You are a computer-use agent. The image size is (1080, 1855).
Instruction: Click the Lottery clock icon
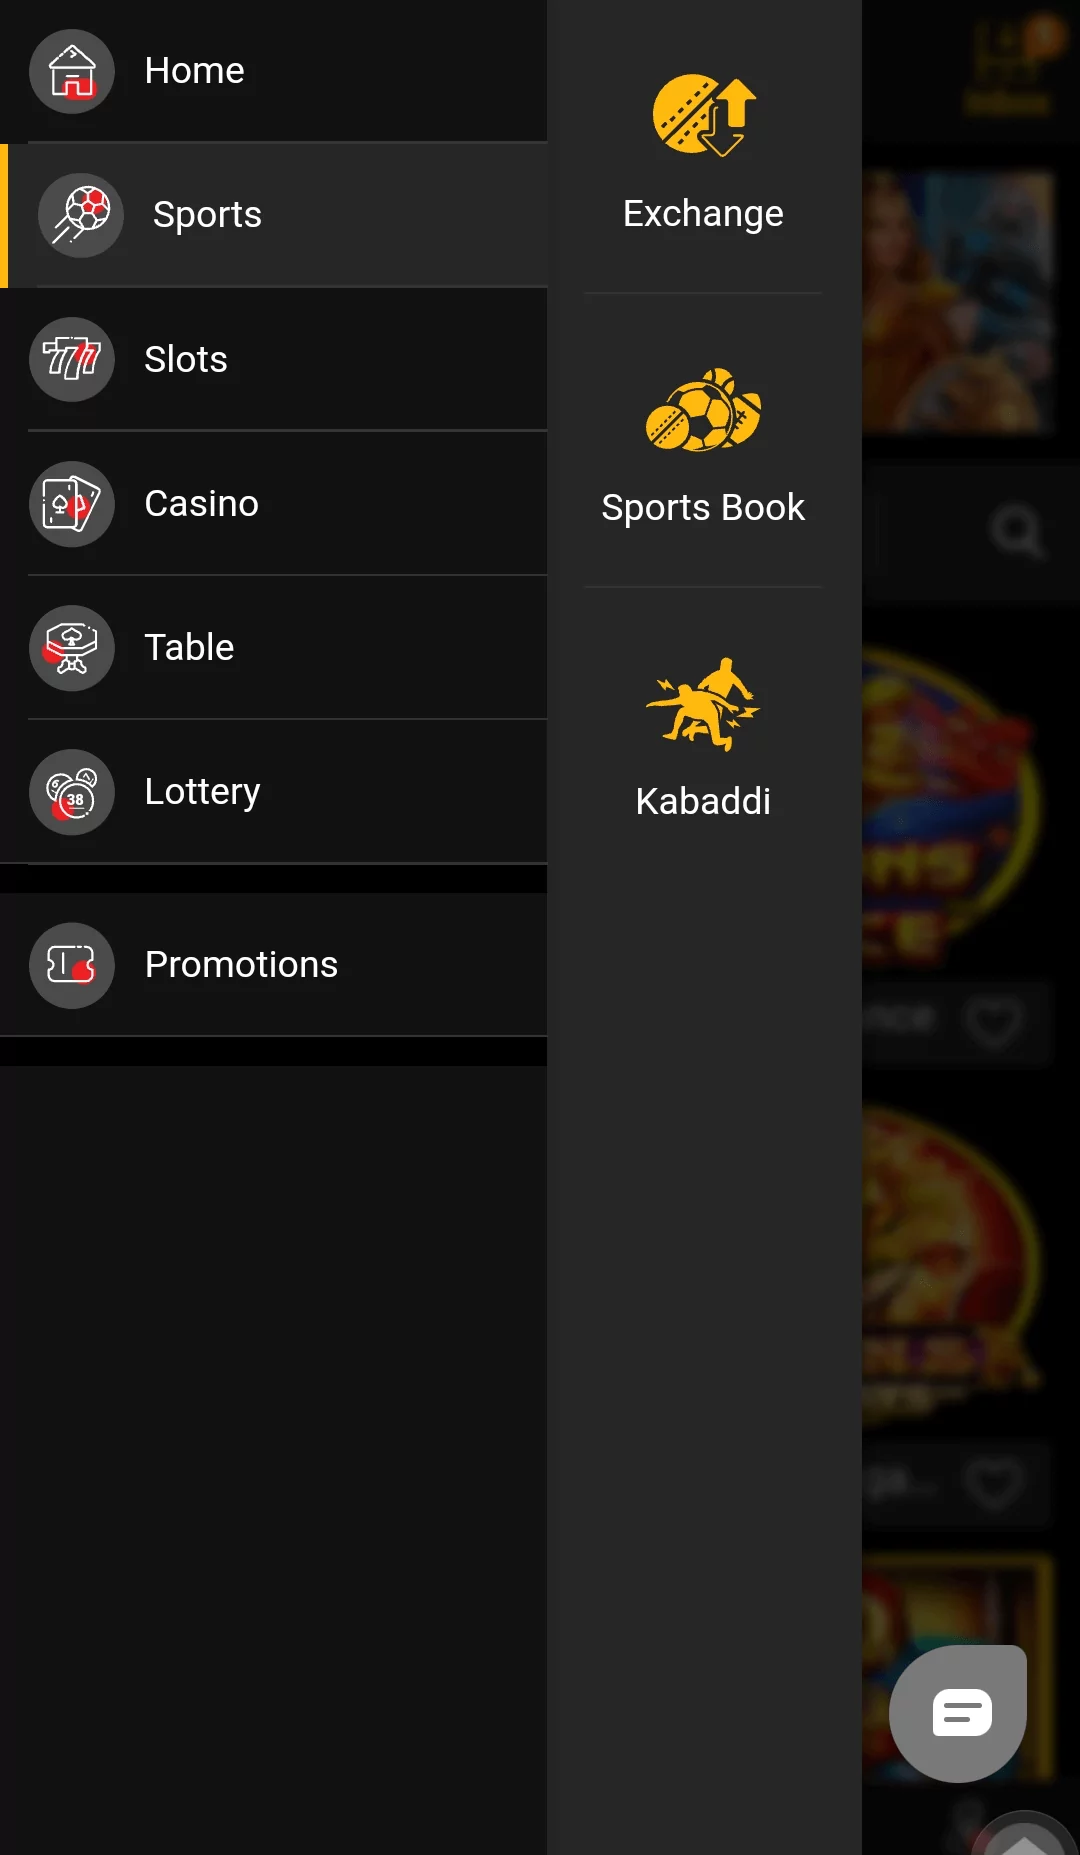71,791
